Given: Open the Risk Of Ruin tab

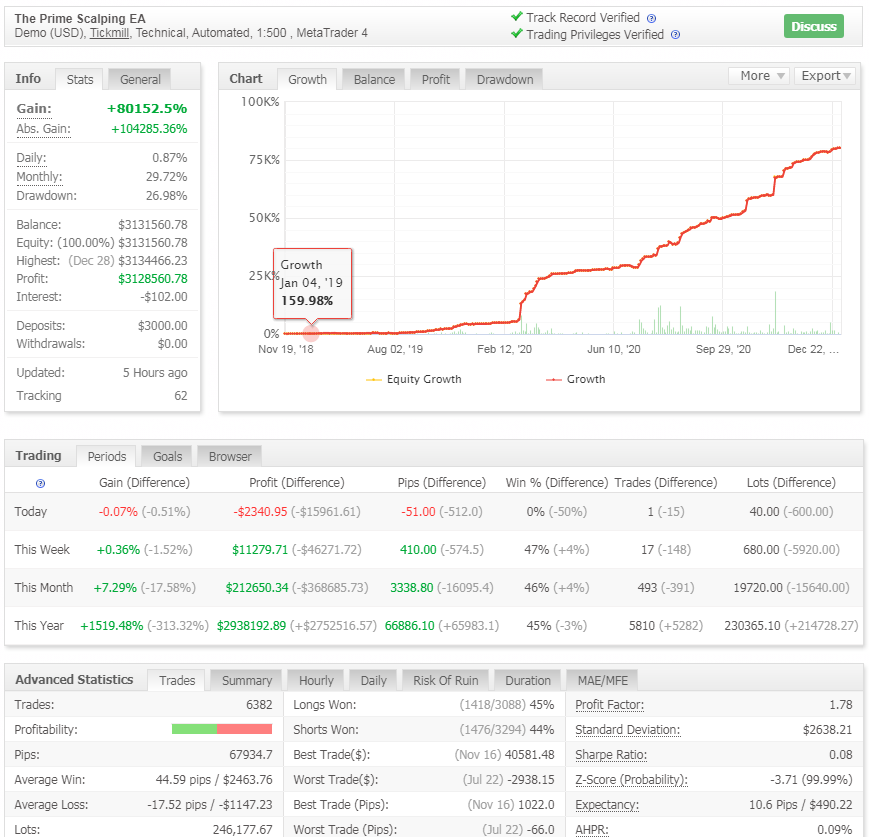Looking at the screenshot, I should [446, 680].
